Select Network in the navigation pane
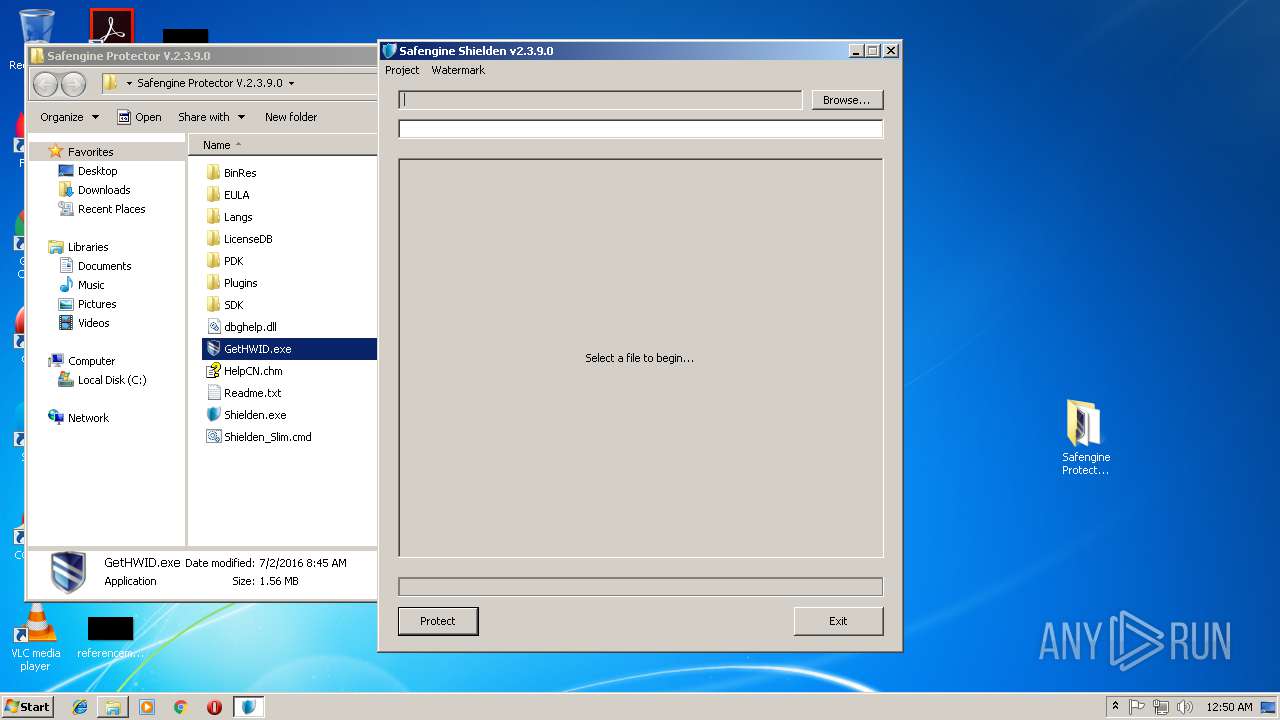 [x=88, y=418]
